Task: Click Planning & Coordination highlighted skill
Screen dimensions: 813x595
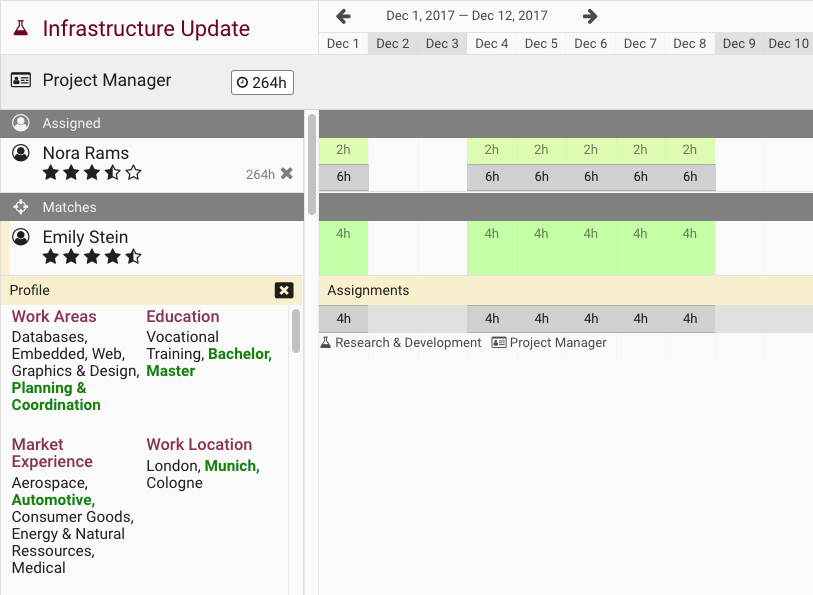Action: 56,396
